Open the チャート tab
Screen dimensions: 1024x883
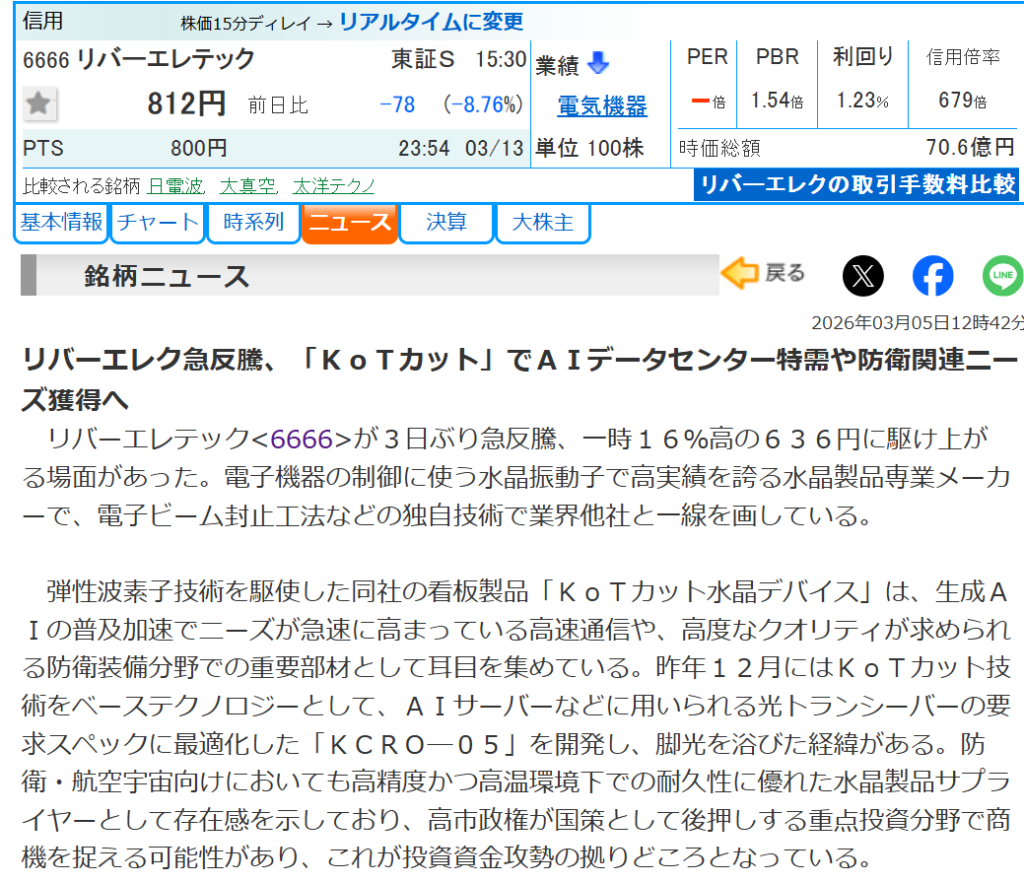(157, 223)
